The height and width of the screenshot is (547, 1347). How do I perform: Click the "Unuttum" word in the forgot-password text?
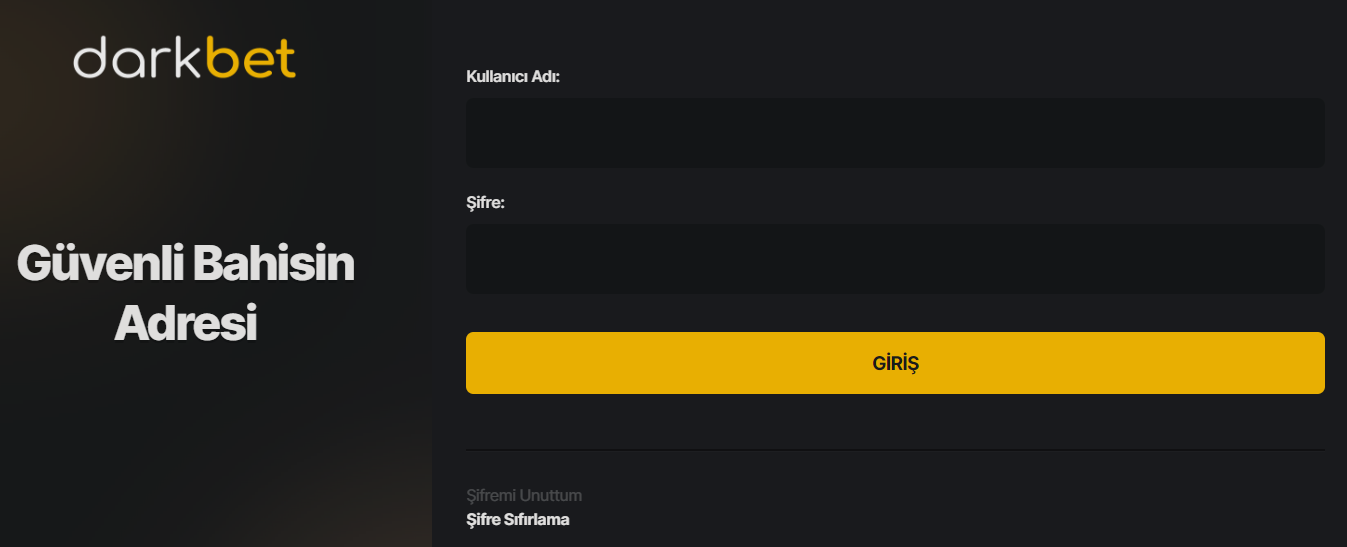[551, 496]
